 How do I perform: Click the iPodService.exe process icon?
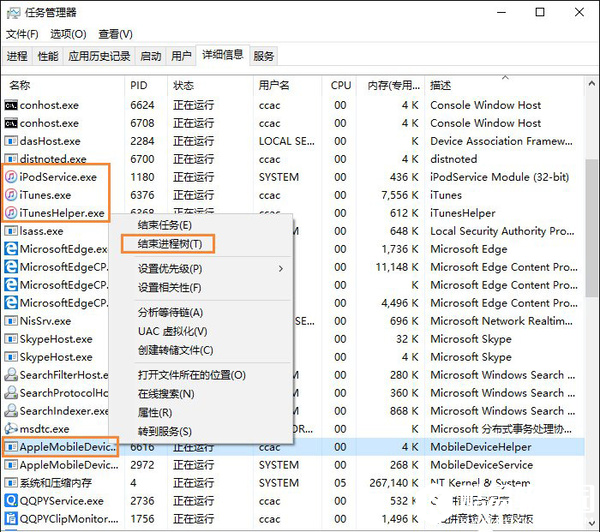tap(11, 177)
